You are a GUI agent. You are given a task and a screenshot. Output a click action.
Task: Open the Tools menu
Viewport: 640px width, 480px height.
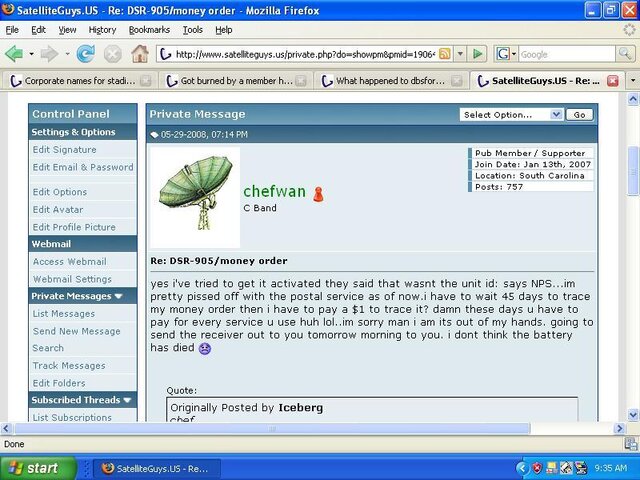[x=193, y=30]
